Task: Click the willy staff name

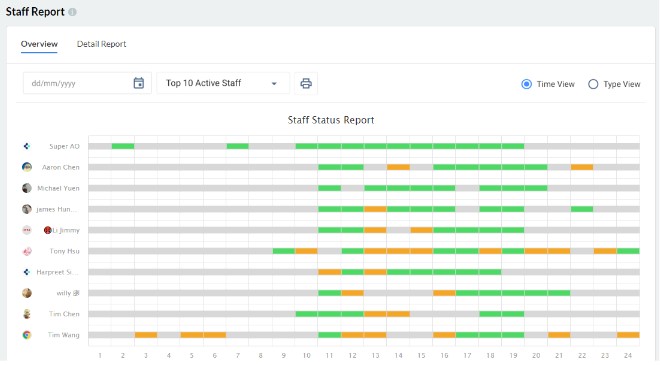Action: coord(68,293)
